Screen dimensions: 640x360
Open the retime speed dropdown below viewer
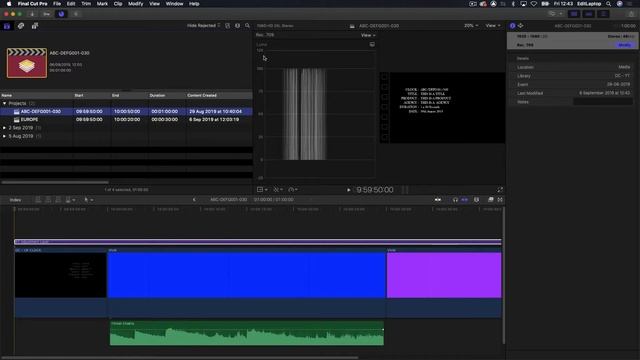(293, 190)
